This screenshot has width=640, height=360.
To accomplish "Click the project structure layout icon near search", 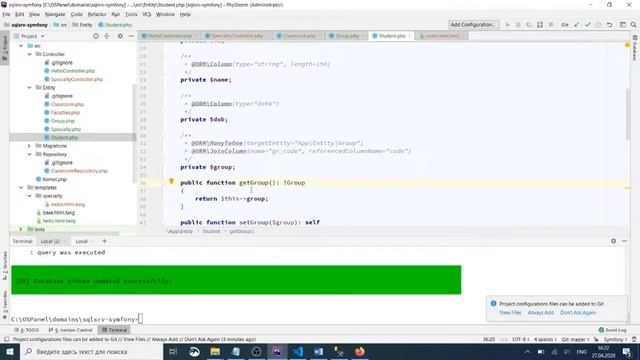I will pyautogui.click(x=622, y=25).
